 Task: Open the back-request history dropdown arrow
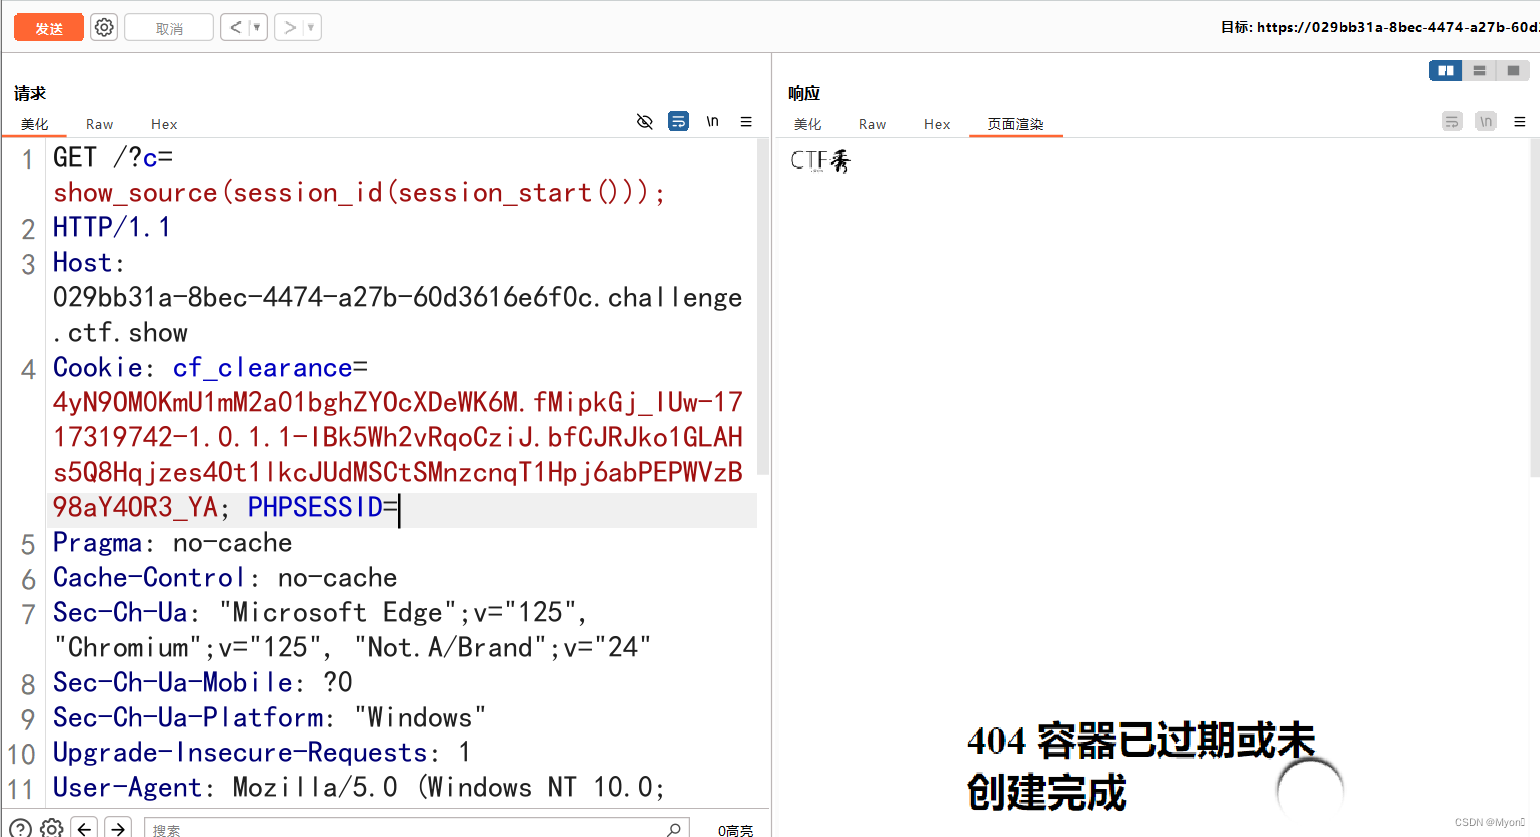[x=260, y=27]
